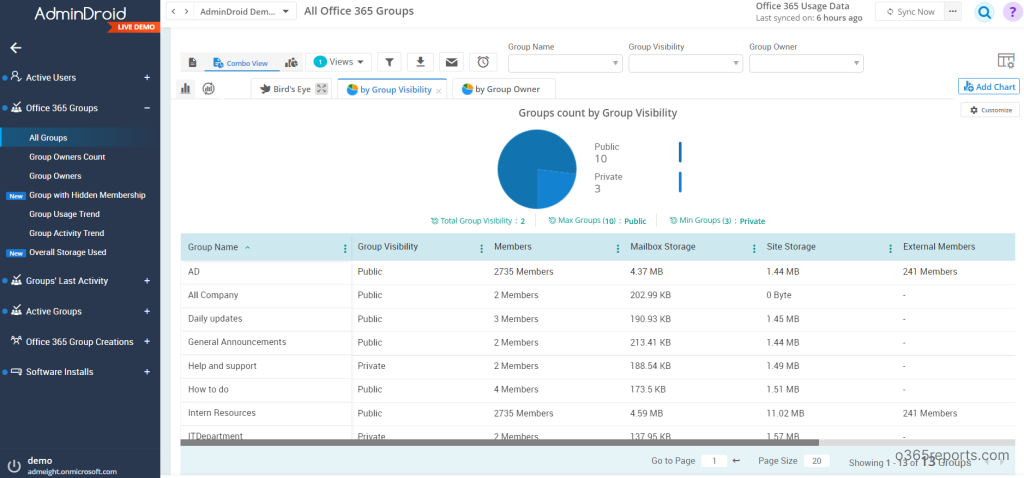The height and width of the screenshot is (478, 1024).
Task: Click the envelope email icon
Action: click(451, 62)
